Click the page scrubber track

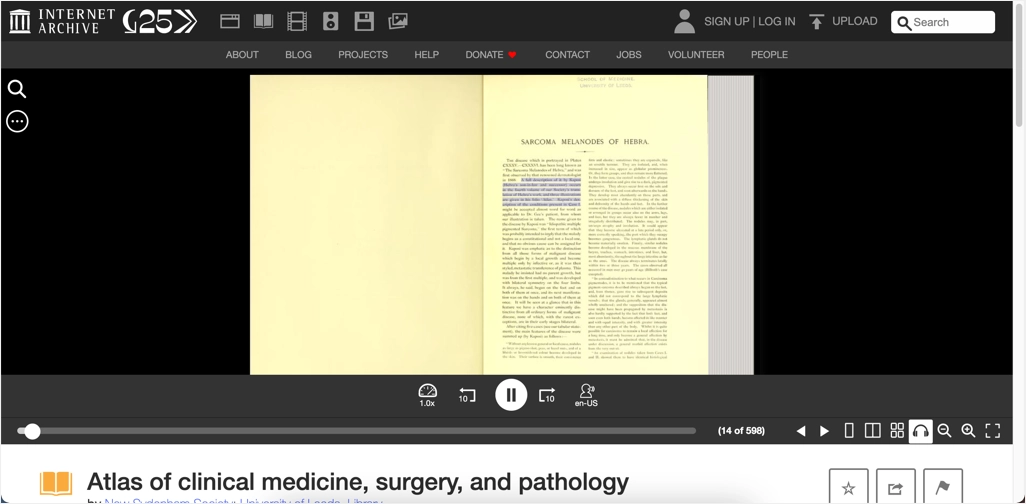pyautogui.click(x=357, y=431)
